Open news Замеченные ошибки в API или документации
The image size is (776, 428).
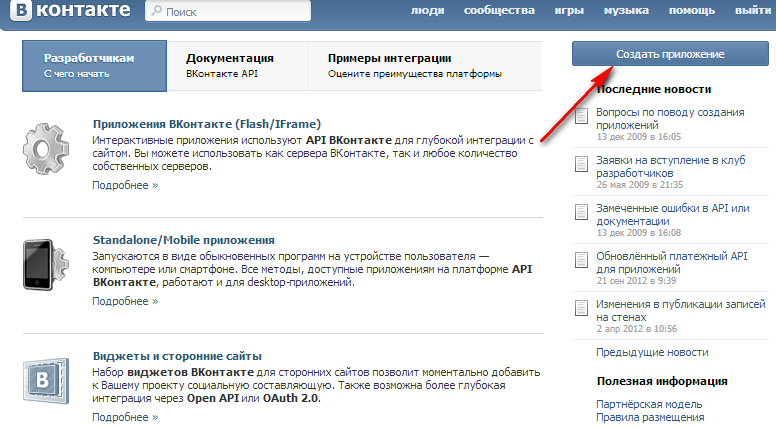click(x=673, y=215)
